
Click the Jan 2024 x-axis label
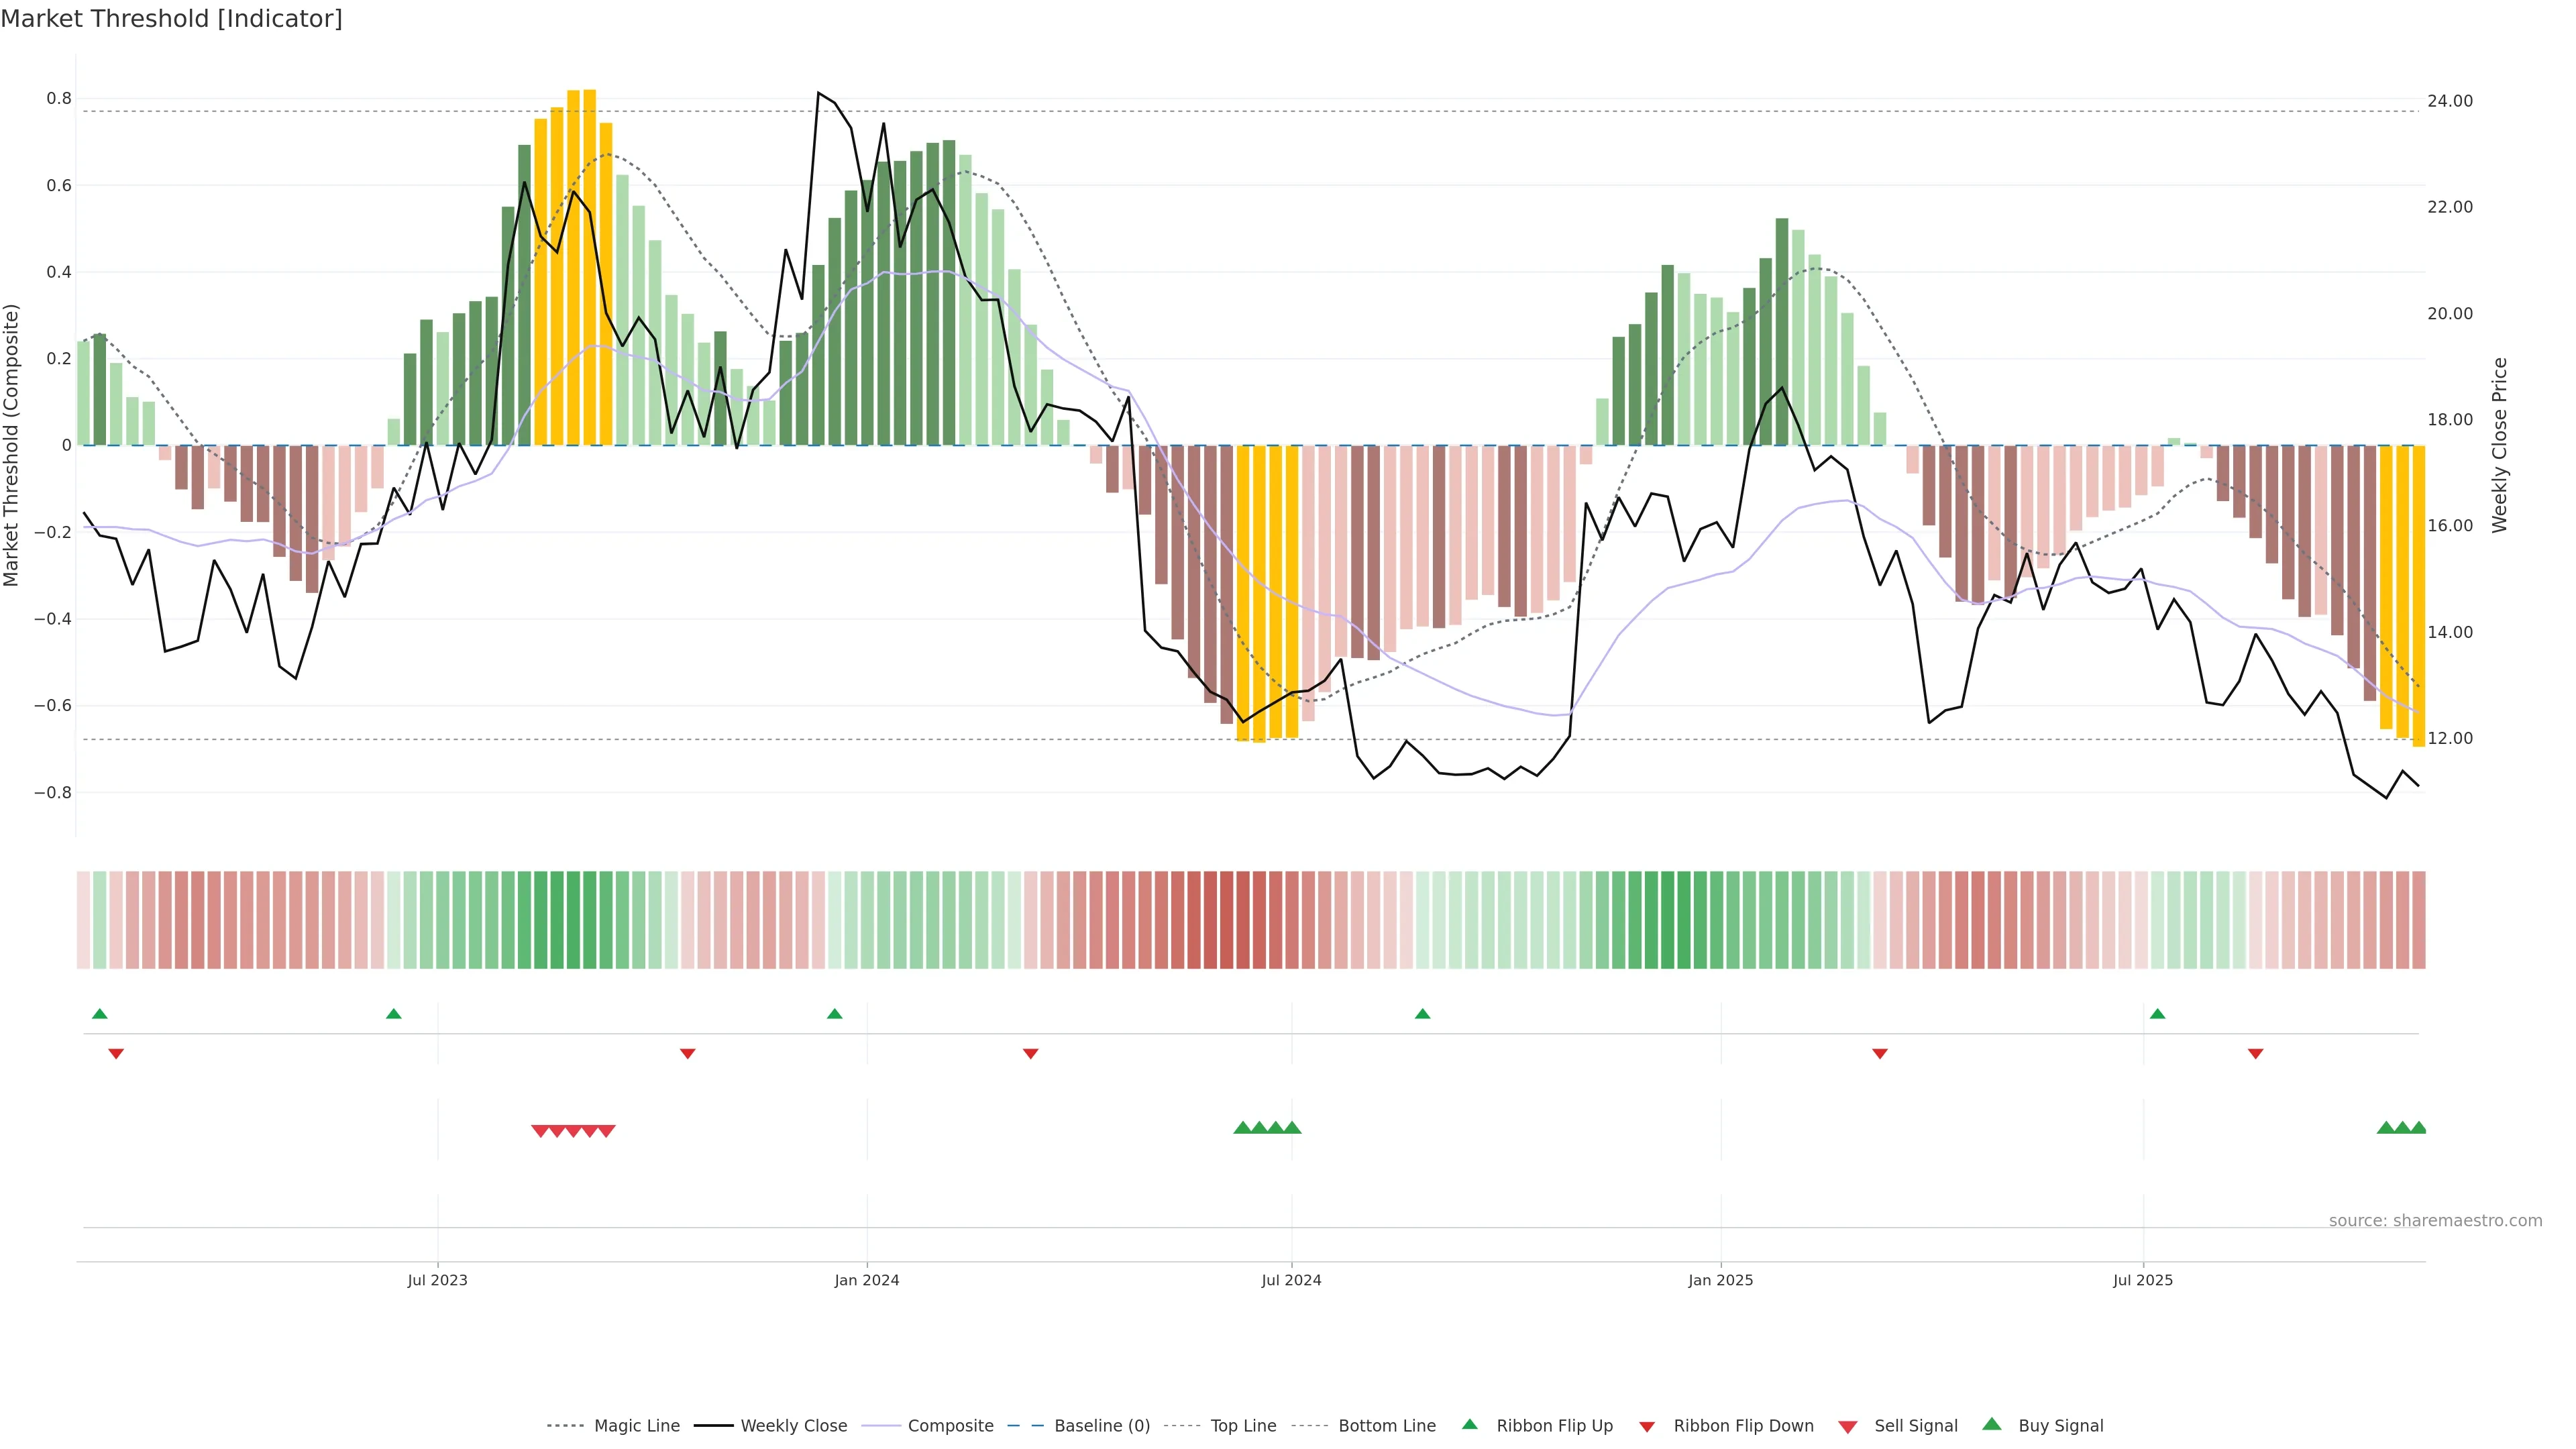point(867,1280)
